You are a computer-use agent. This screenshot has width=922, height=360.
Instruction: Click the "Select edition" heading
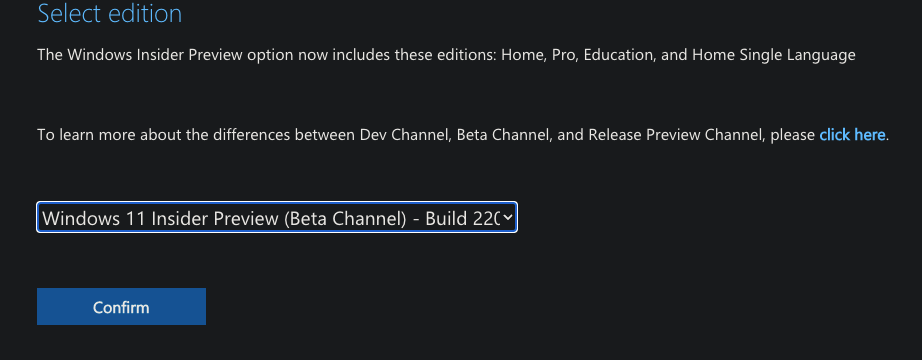109,13
